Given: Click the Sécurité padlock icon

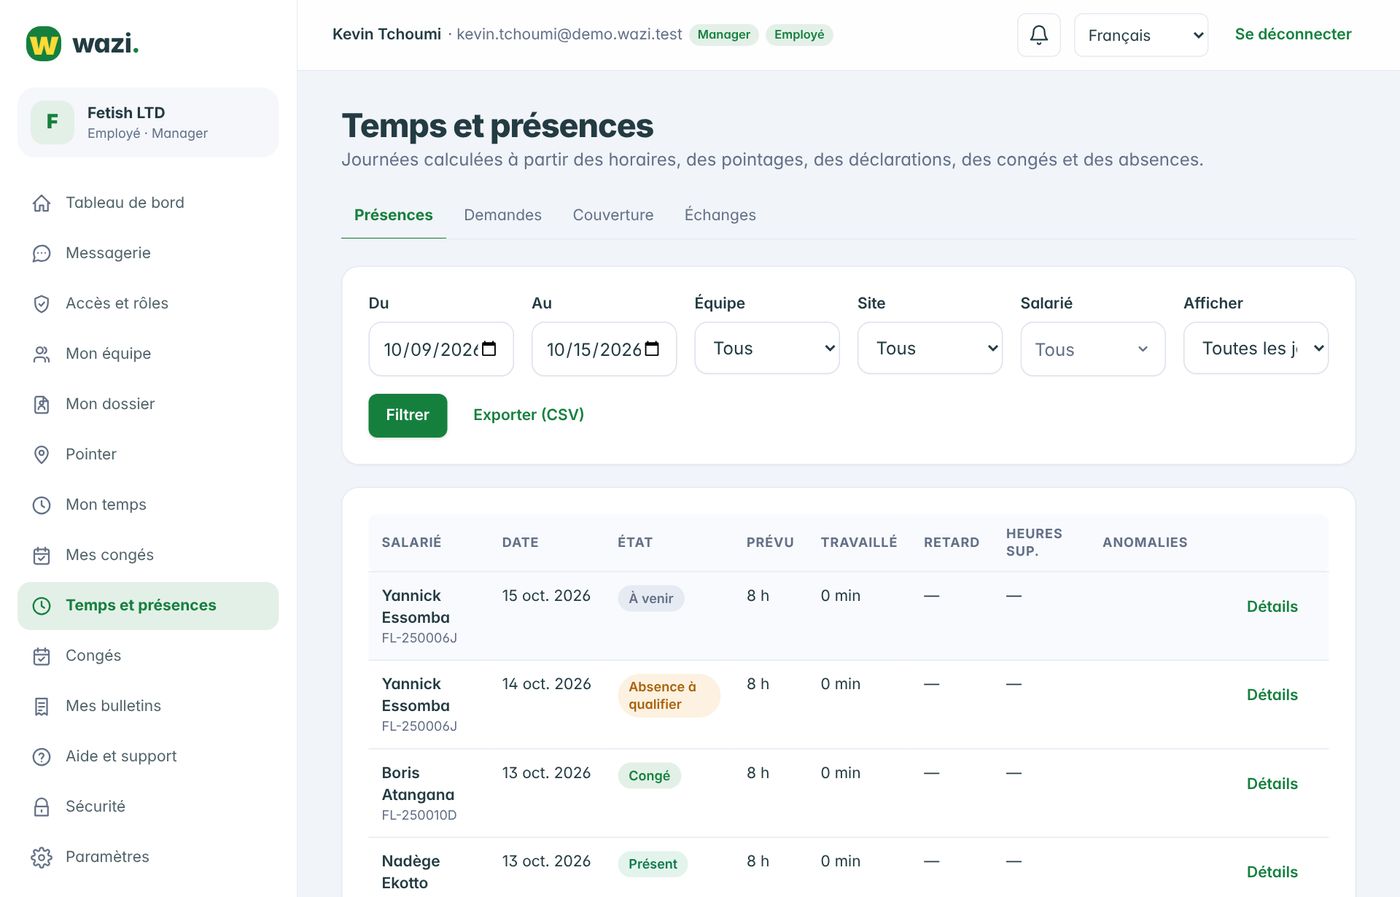Looking at the screenshot, I should click(x=41, y=807).
